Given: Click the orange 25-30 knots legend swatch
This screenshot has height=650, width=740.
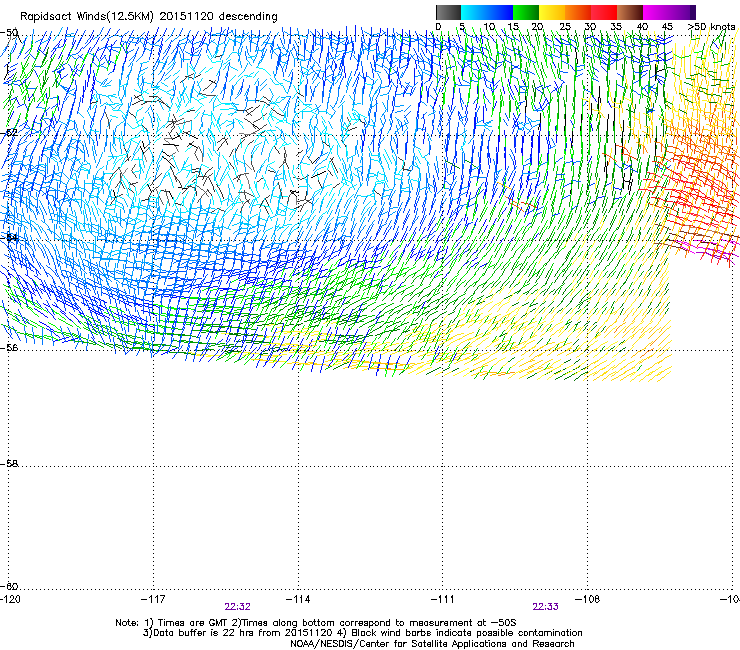Looking at the screenshot, I should tap(578, 12).
